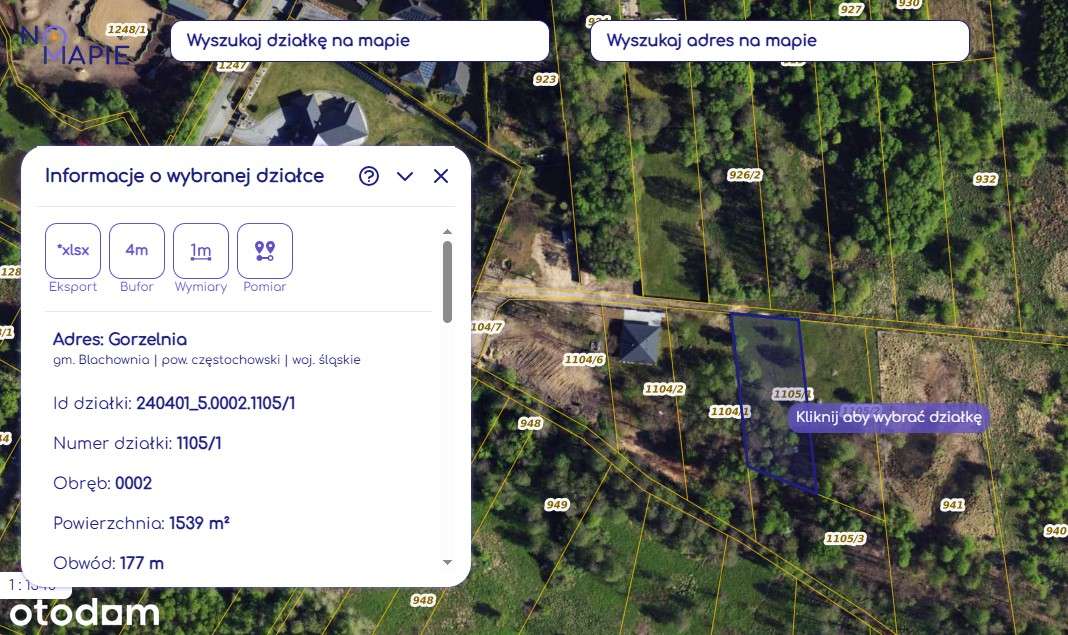Click parcel label 932 on the map

coord(985,179)
